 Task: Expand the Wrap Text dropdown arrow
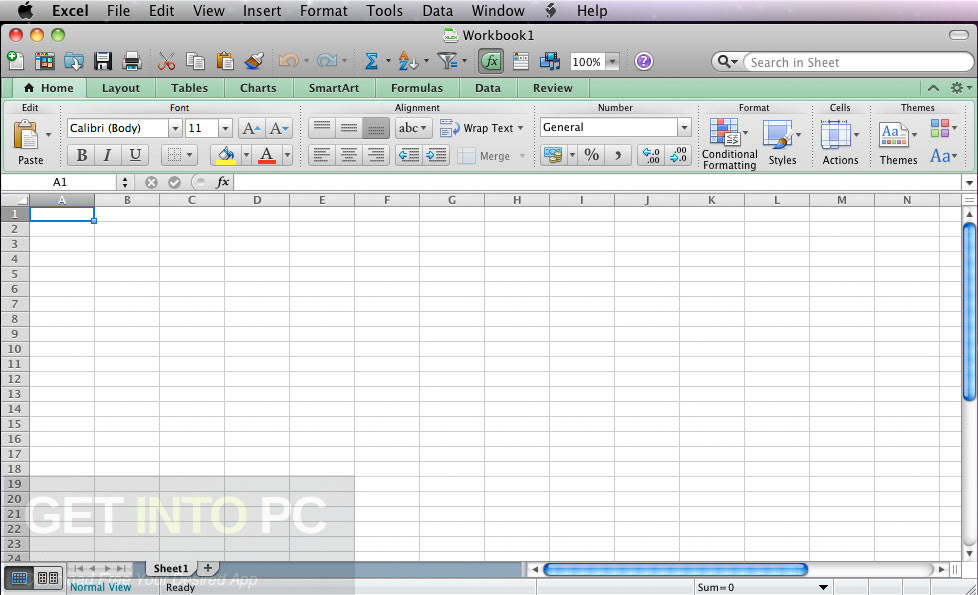click(520, 128)
